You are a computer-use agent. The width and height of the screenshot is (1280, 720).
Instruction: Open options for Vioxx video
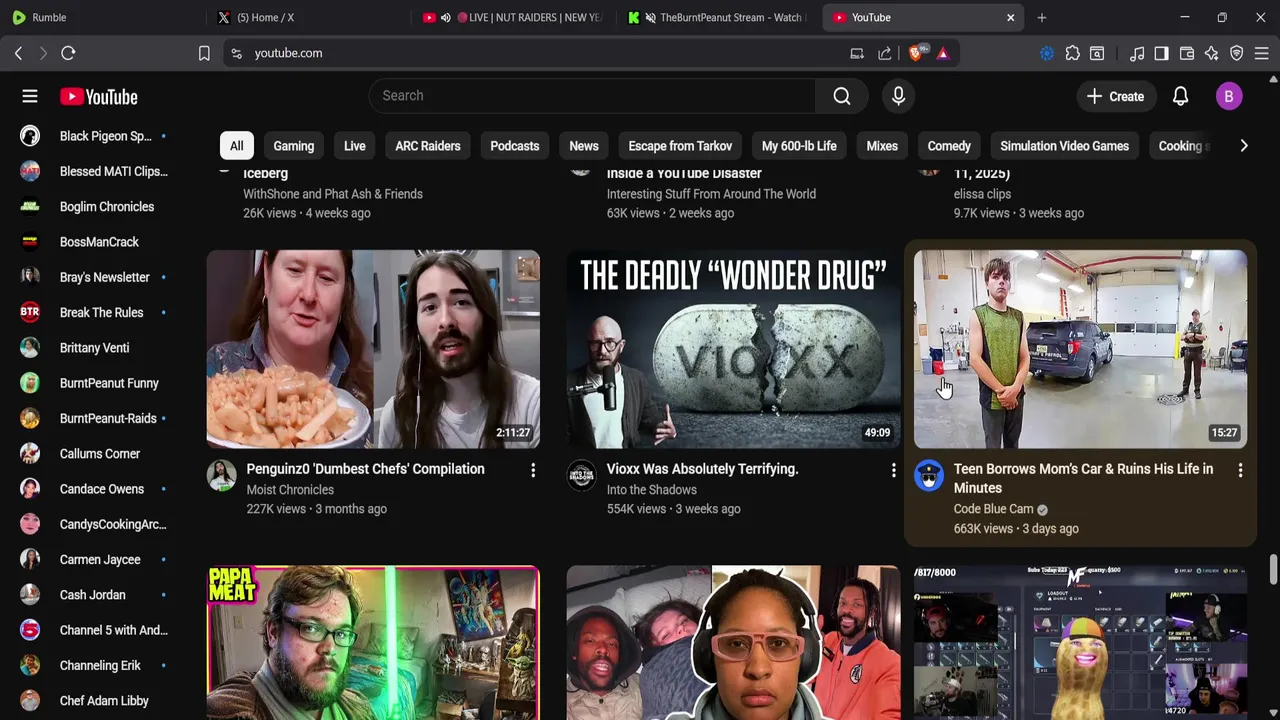pos(893,470)
